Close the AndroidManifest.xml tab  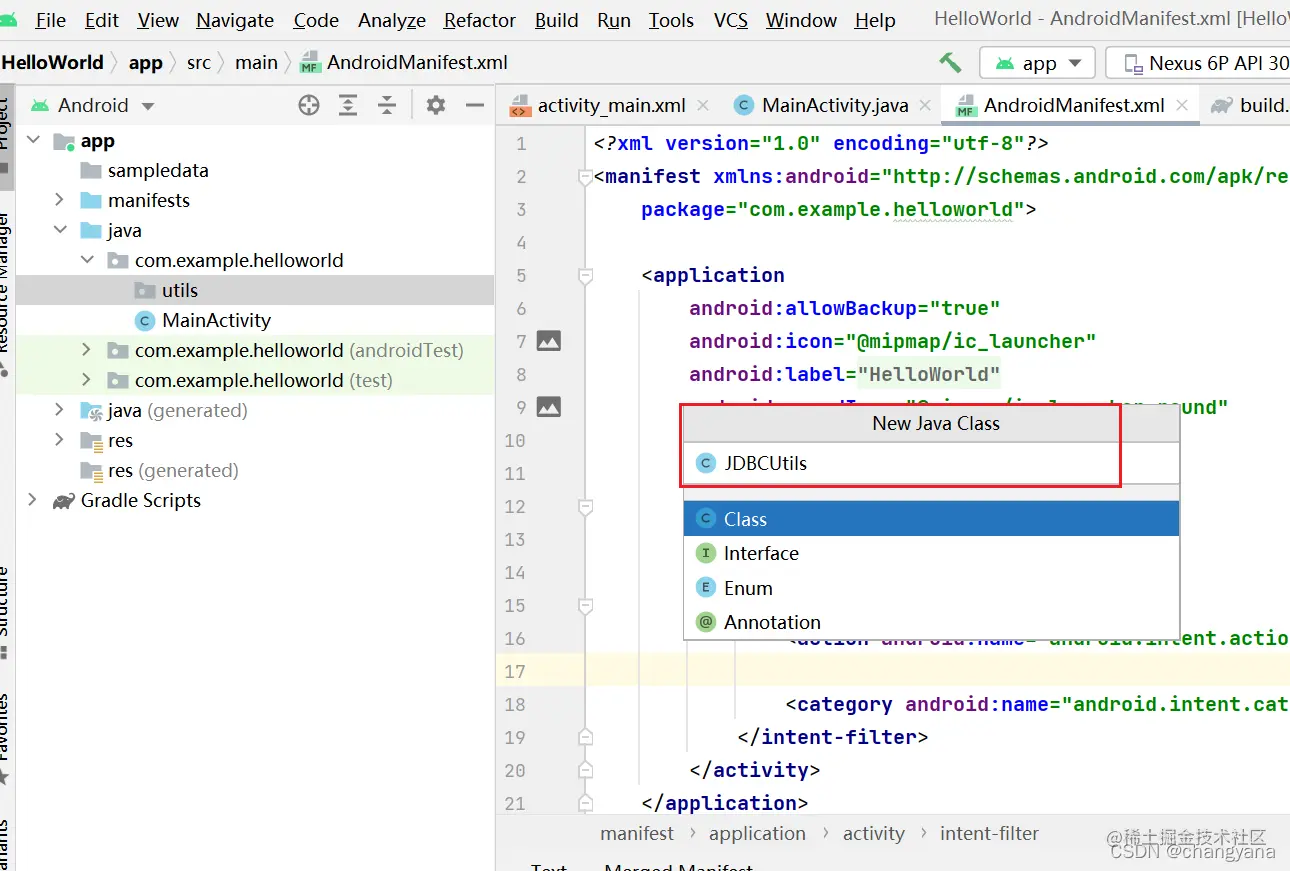(x=1182, y=105)
